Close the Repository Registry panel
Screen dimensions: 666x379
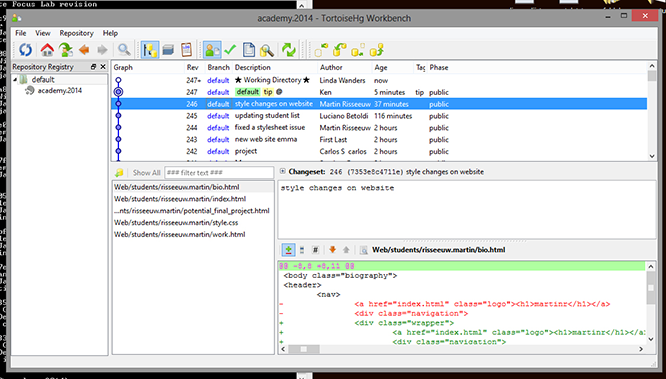click(x=103, y=67)
